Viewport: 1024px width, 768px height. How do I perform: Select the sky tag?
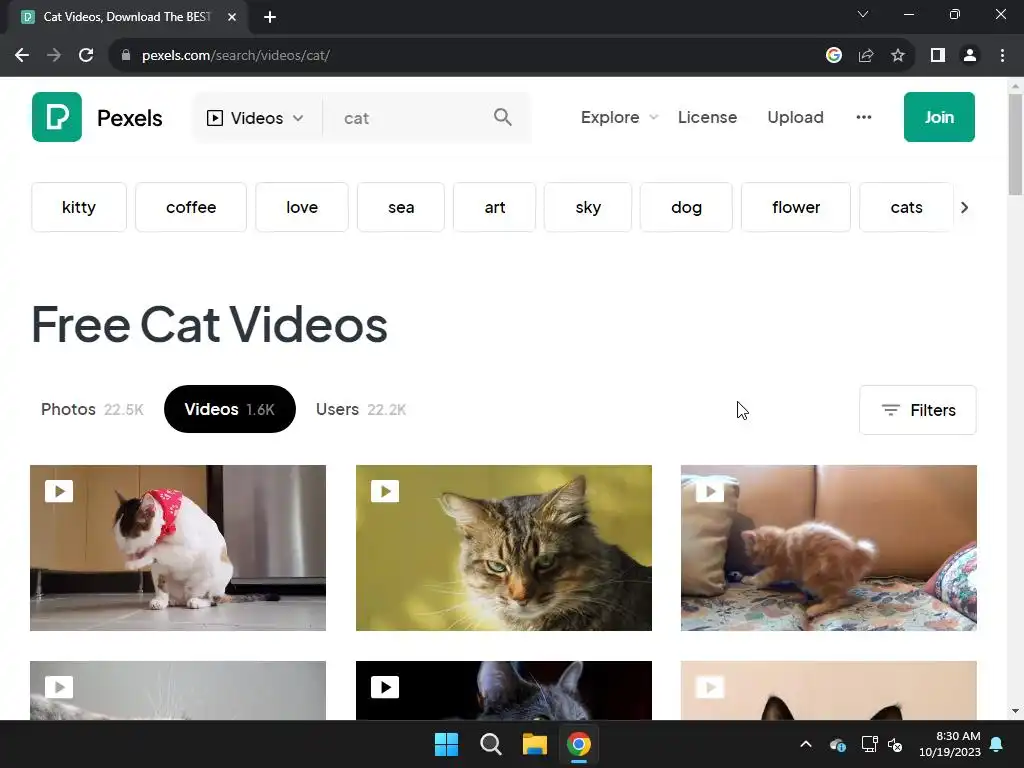pyautogui.click(x=588, y=207)
